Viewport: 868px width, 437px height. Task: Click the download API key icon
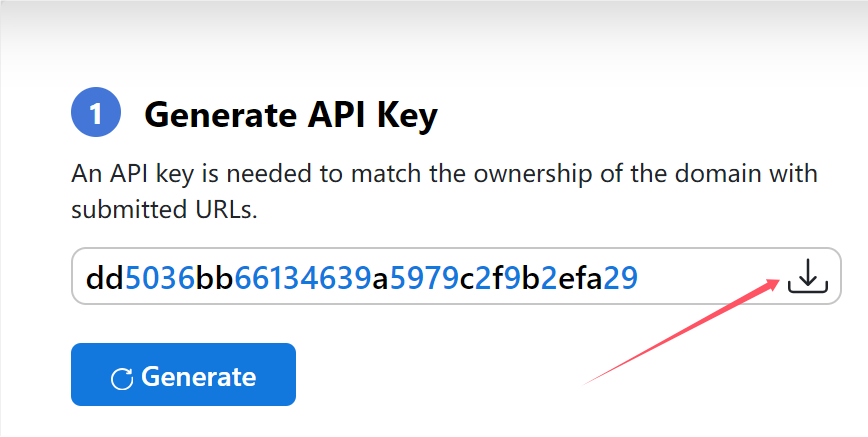(807, 276)
